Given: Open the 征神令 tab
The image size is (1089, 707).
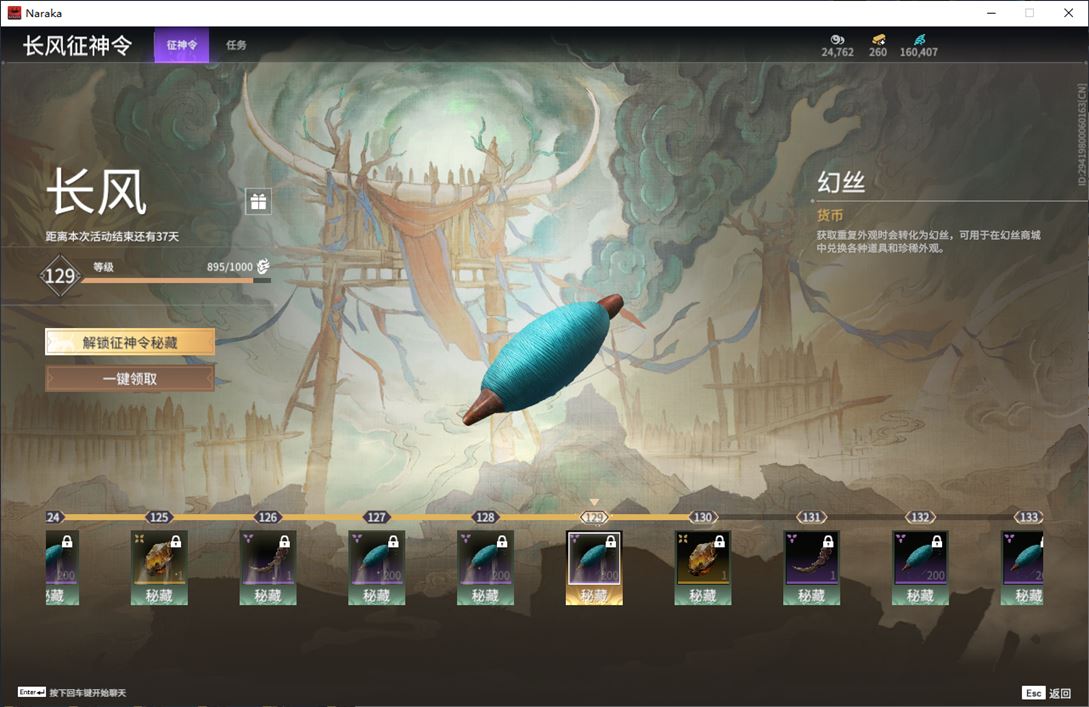Looking at the screenshot, I should tap(181, 45).
